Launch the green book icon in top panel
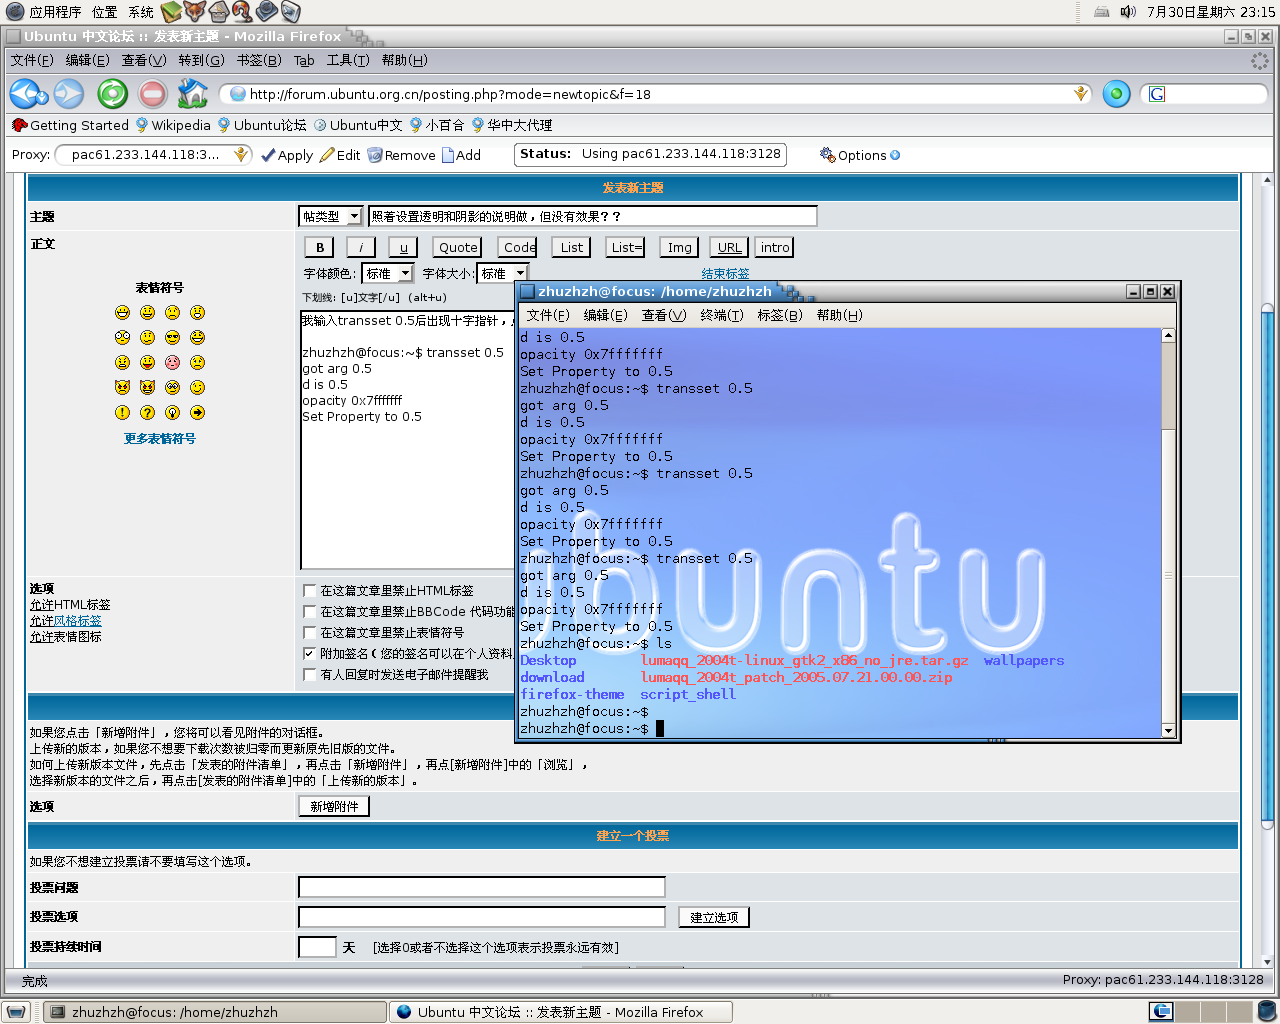Image resolution: width=1280 pixels, height=1024 pixels. click(x=171, y=12)
